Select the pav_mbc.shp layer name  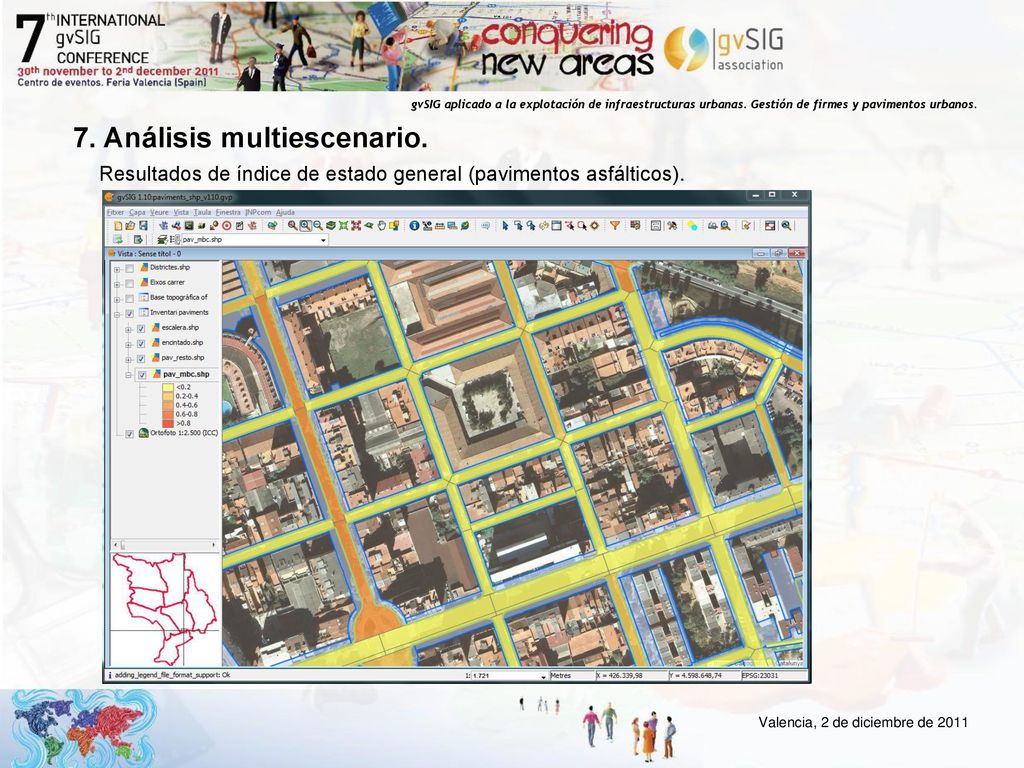tap(186, 375)
